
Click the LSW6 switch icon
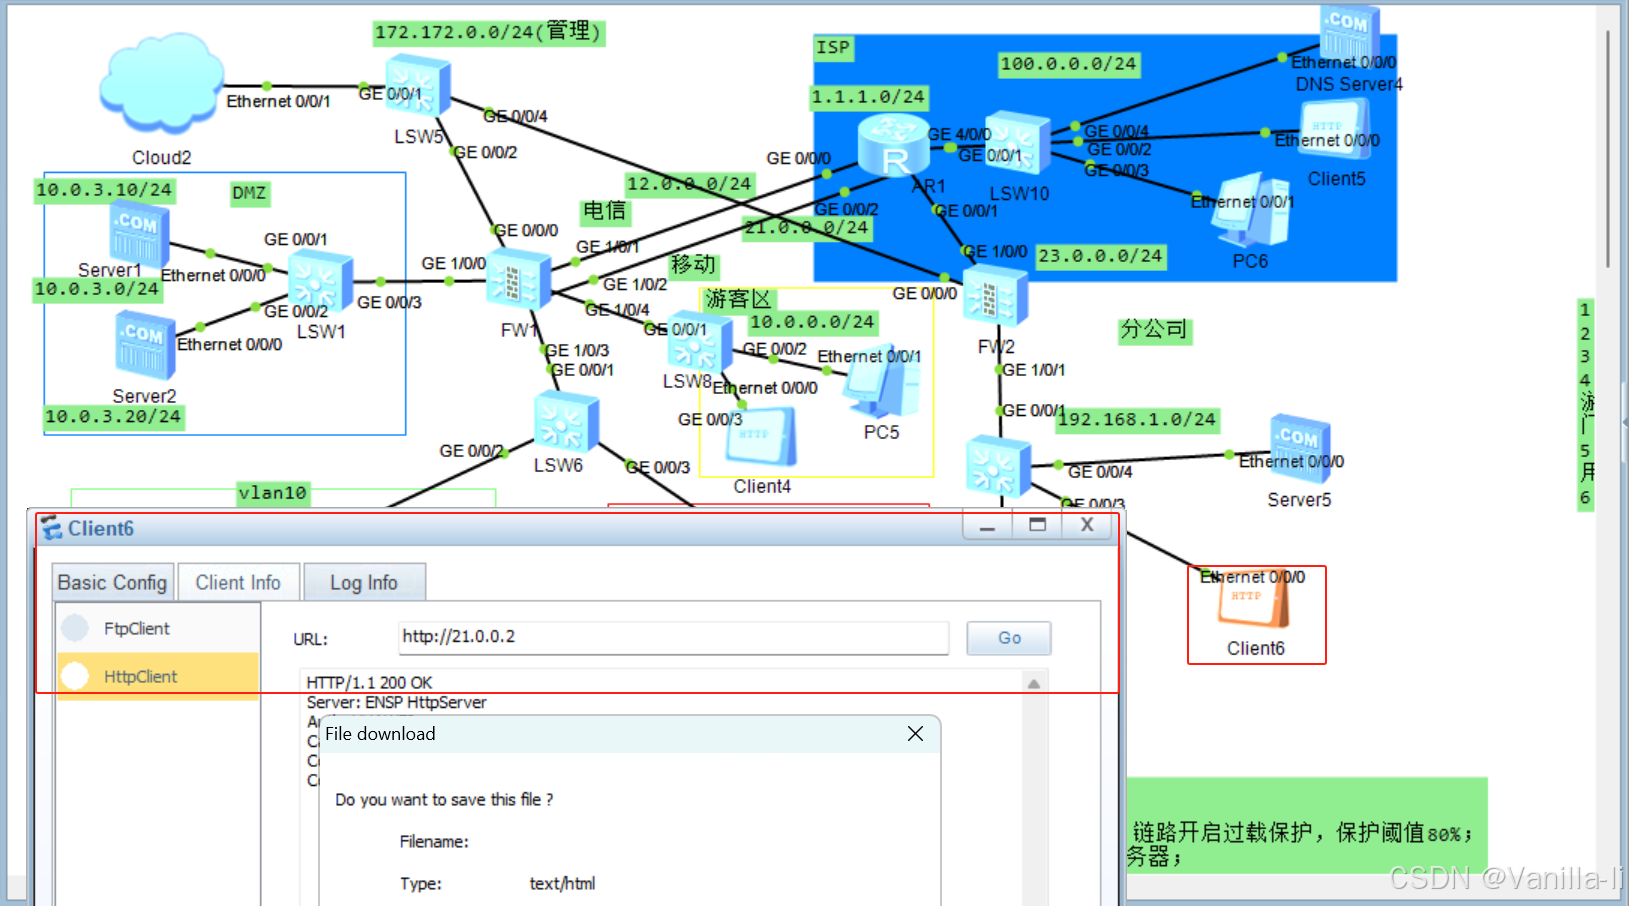click(566, 423)
